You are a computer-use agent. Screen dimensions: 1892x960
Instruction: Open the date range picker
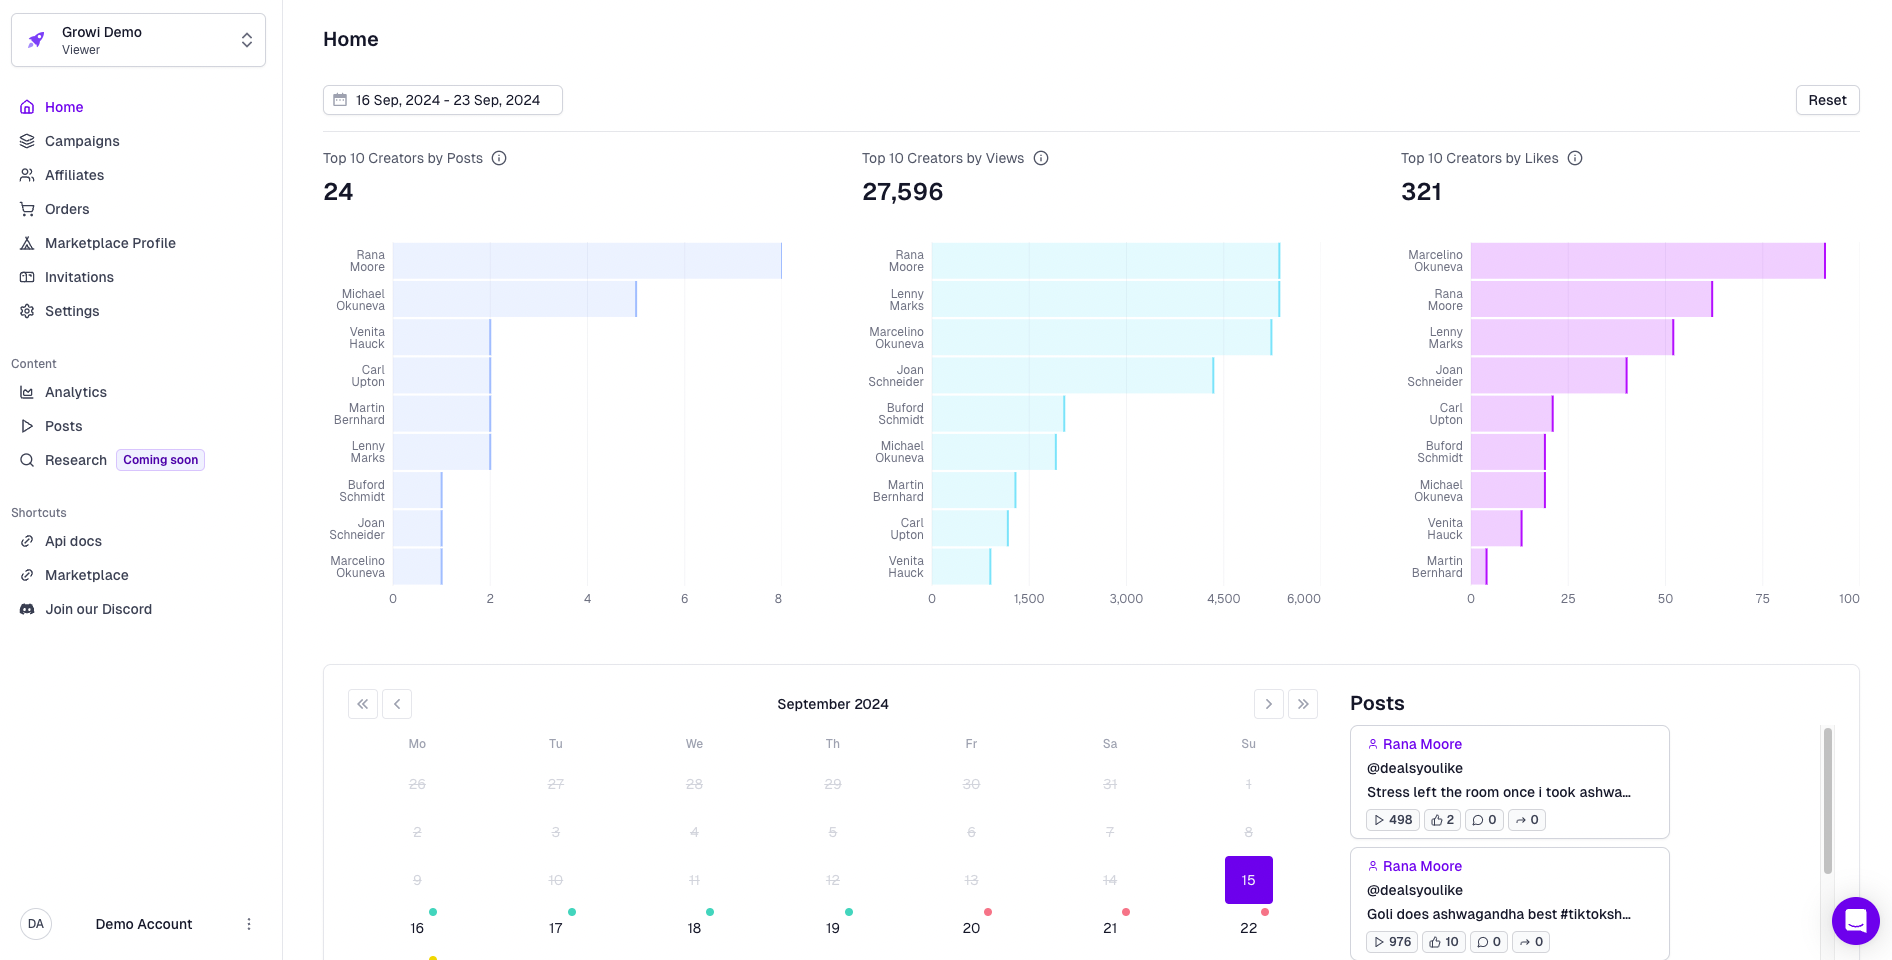point(442,100)
